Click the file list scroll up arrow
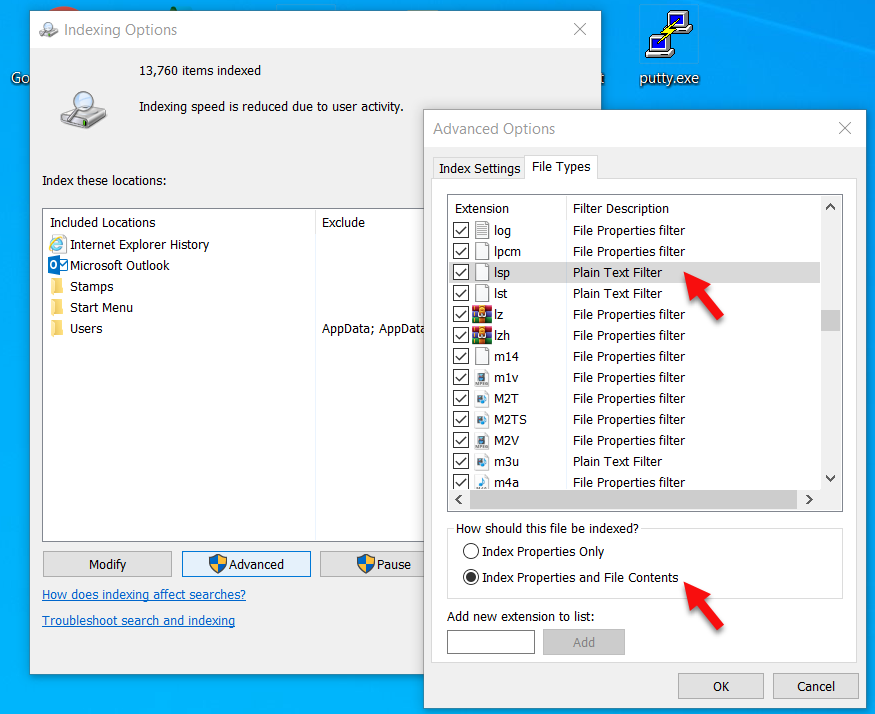The width and height of the screenshot is (875, 714). point(830,207)
